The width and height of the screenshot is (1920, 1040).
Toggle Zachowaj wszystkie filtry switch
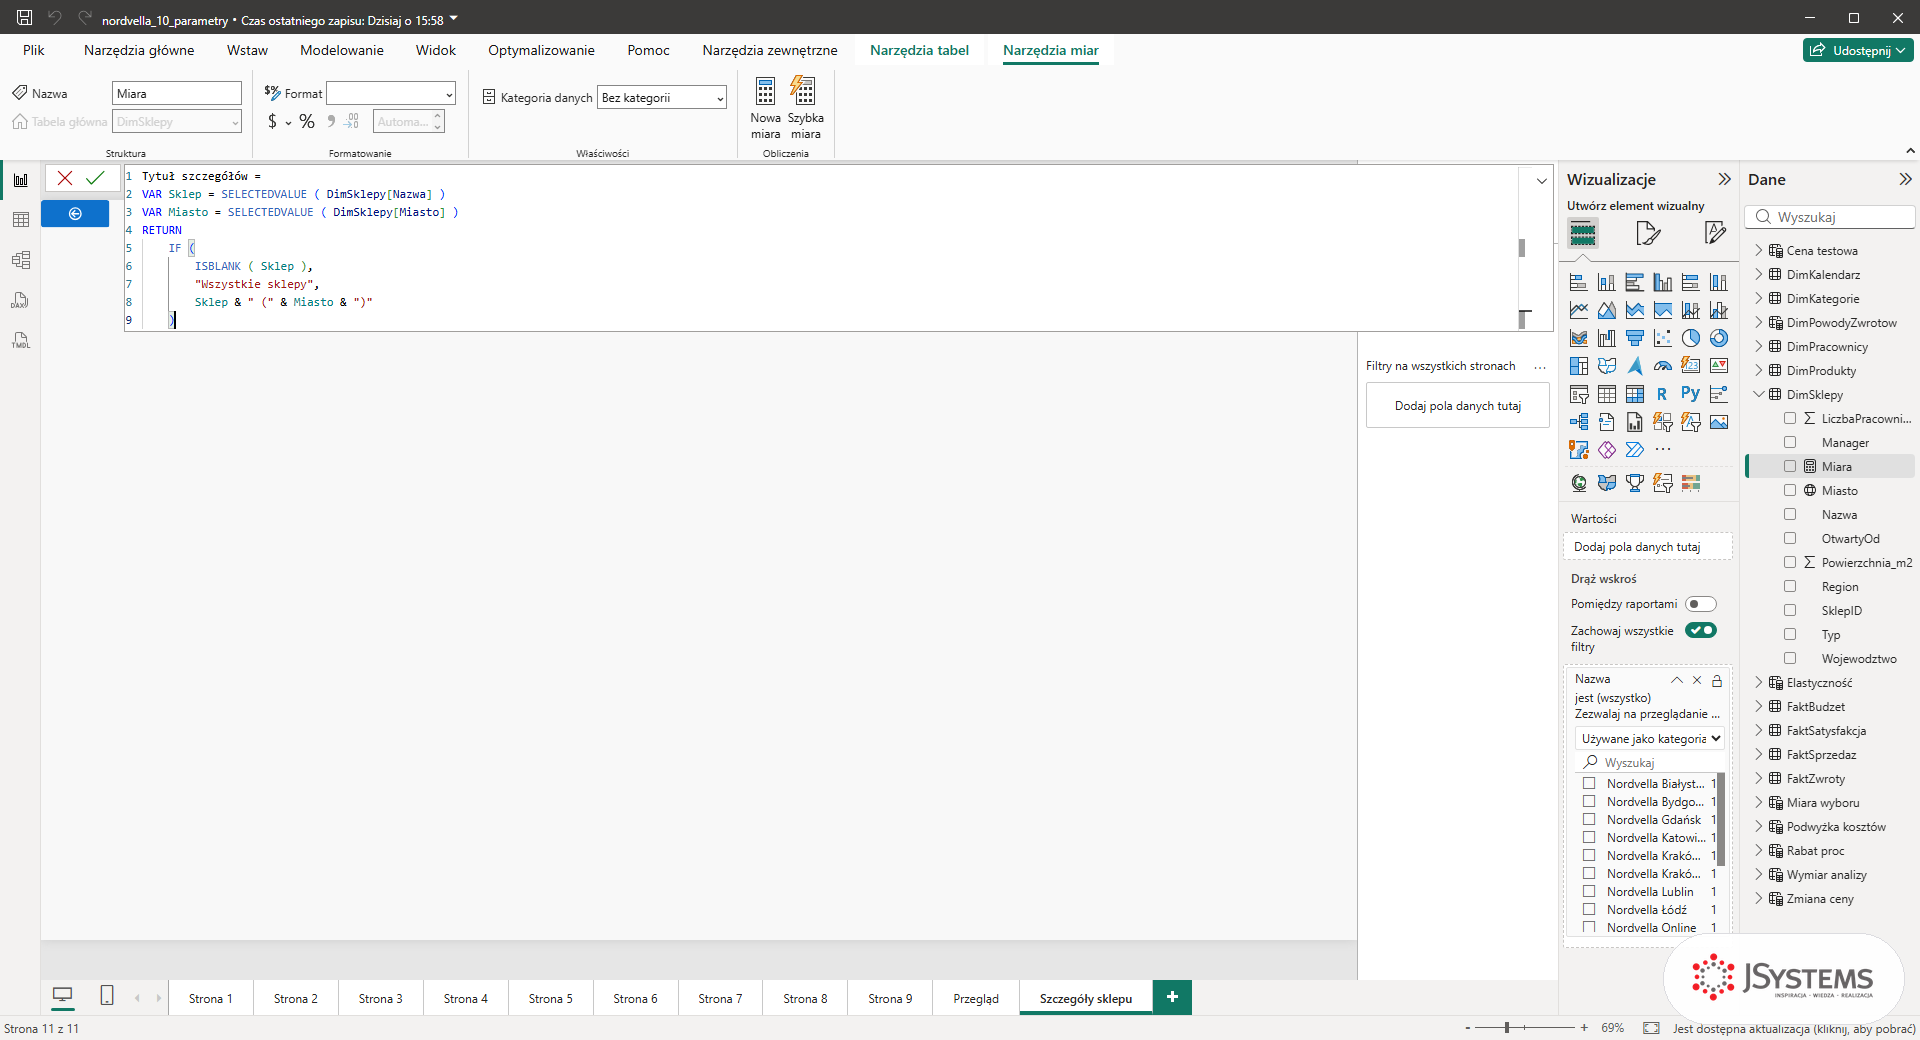(x=1701, y=630)
